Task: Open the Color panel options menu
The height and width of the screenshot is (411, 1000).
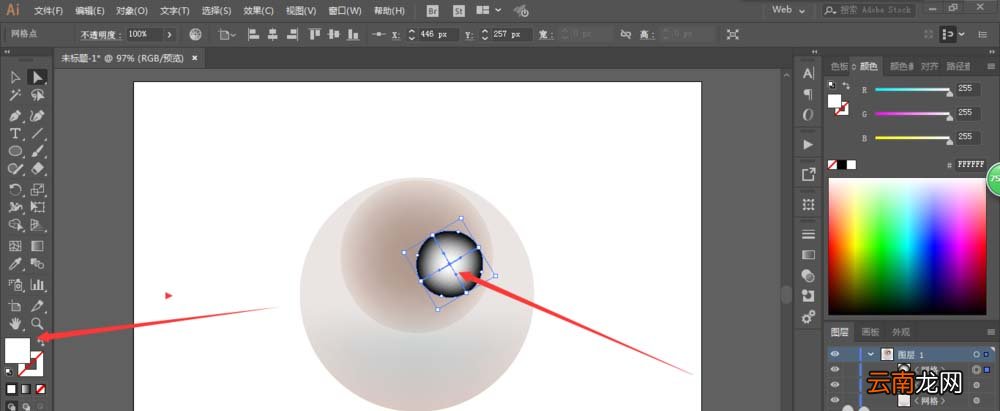Action: [x=990, y=66]
